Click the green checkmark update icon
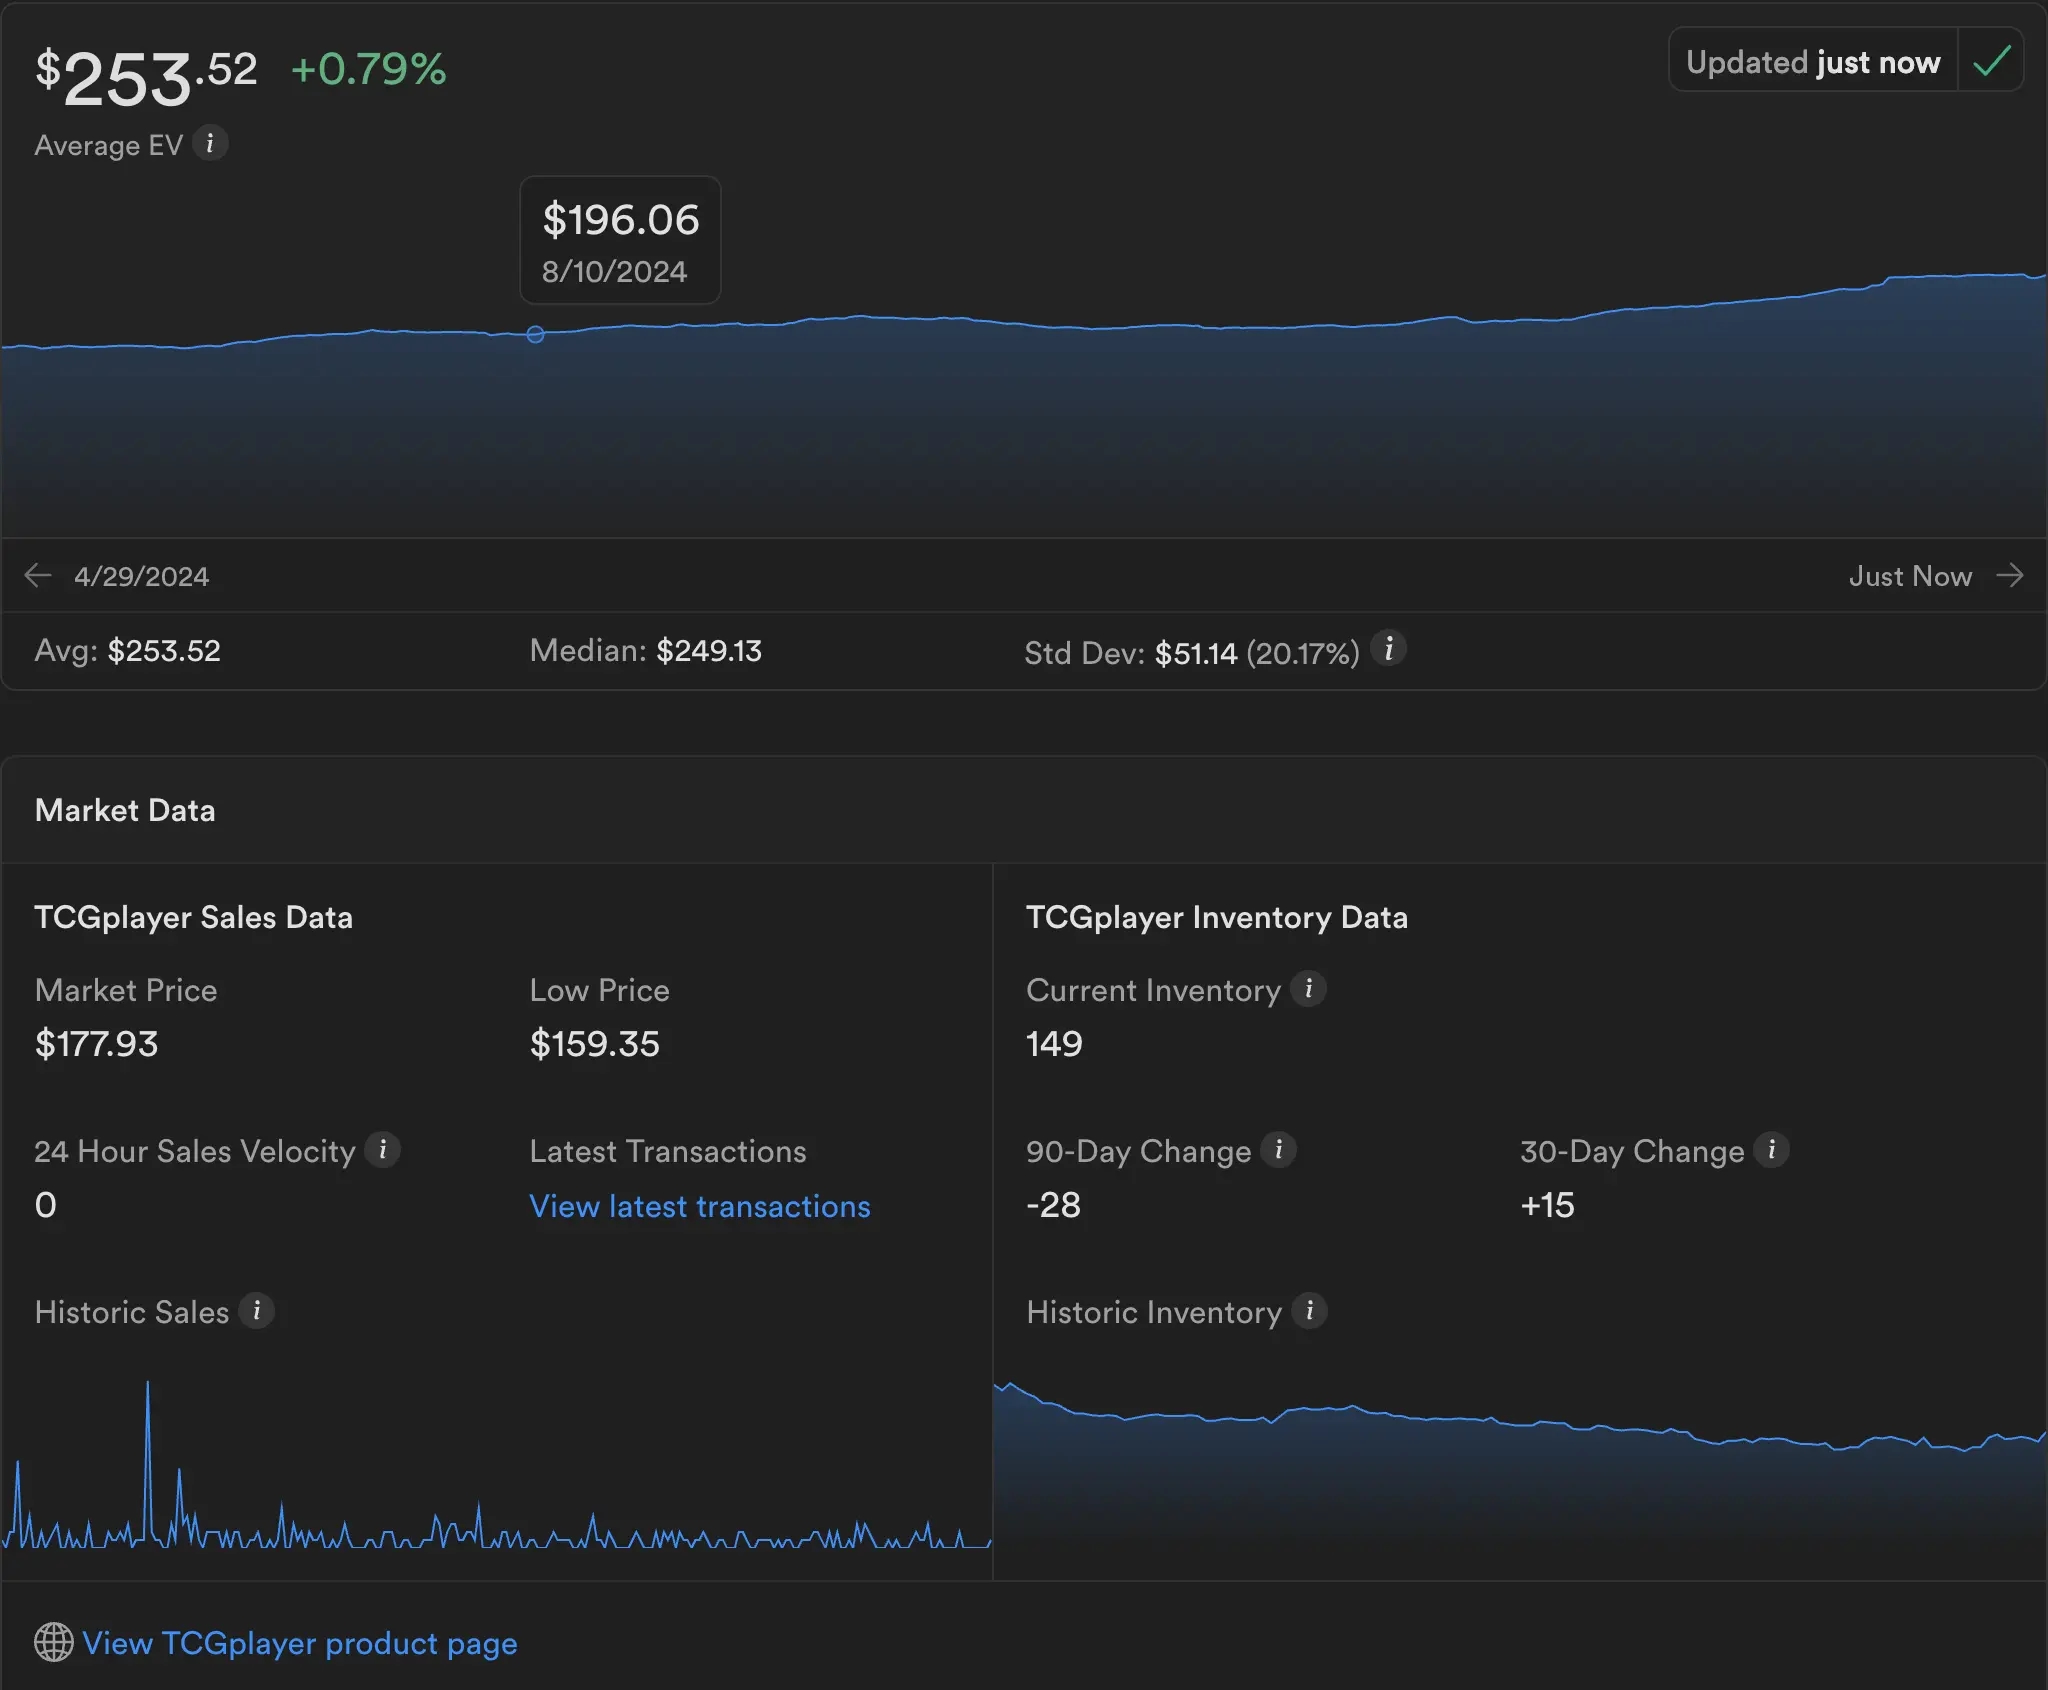 pos(1991,61)
